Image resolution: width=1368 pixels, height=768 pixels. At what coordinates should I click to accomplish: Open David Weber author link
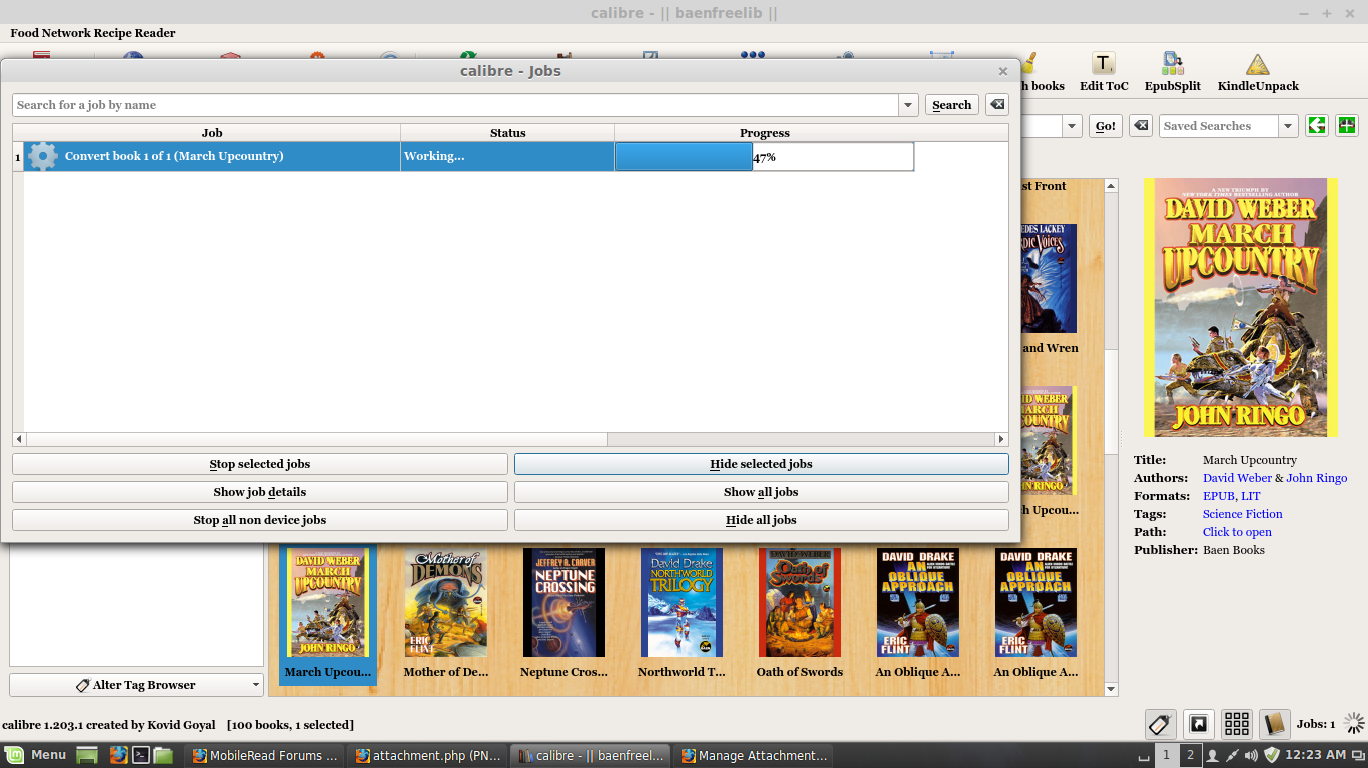click(1237, 478)
